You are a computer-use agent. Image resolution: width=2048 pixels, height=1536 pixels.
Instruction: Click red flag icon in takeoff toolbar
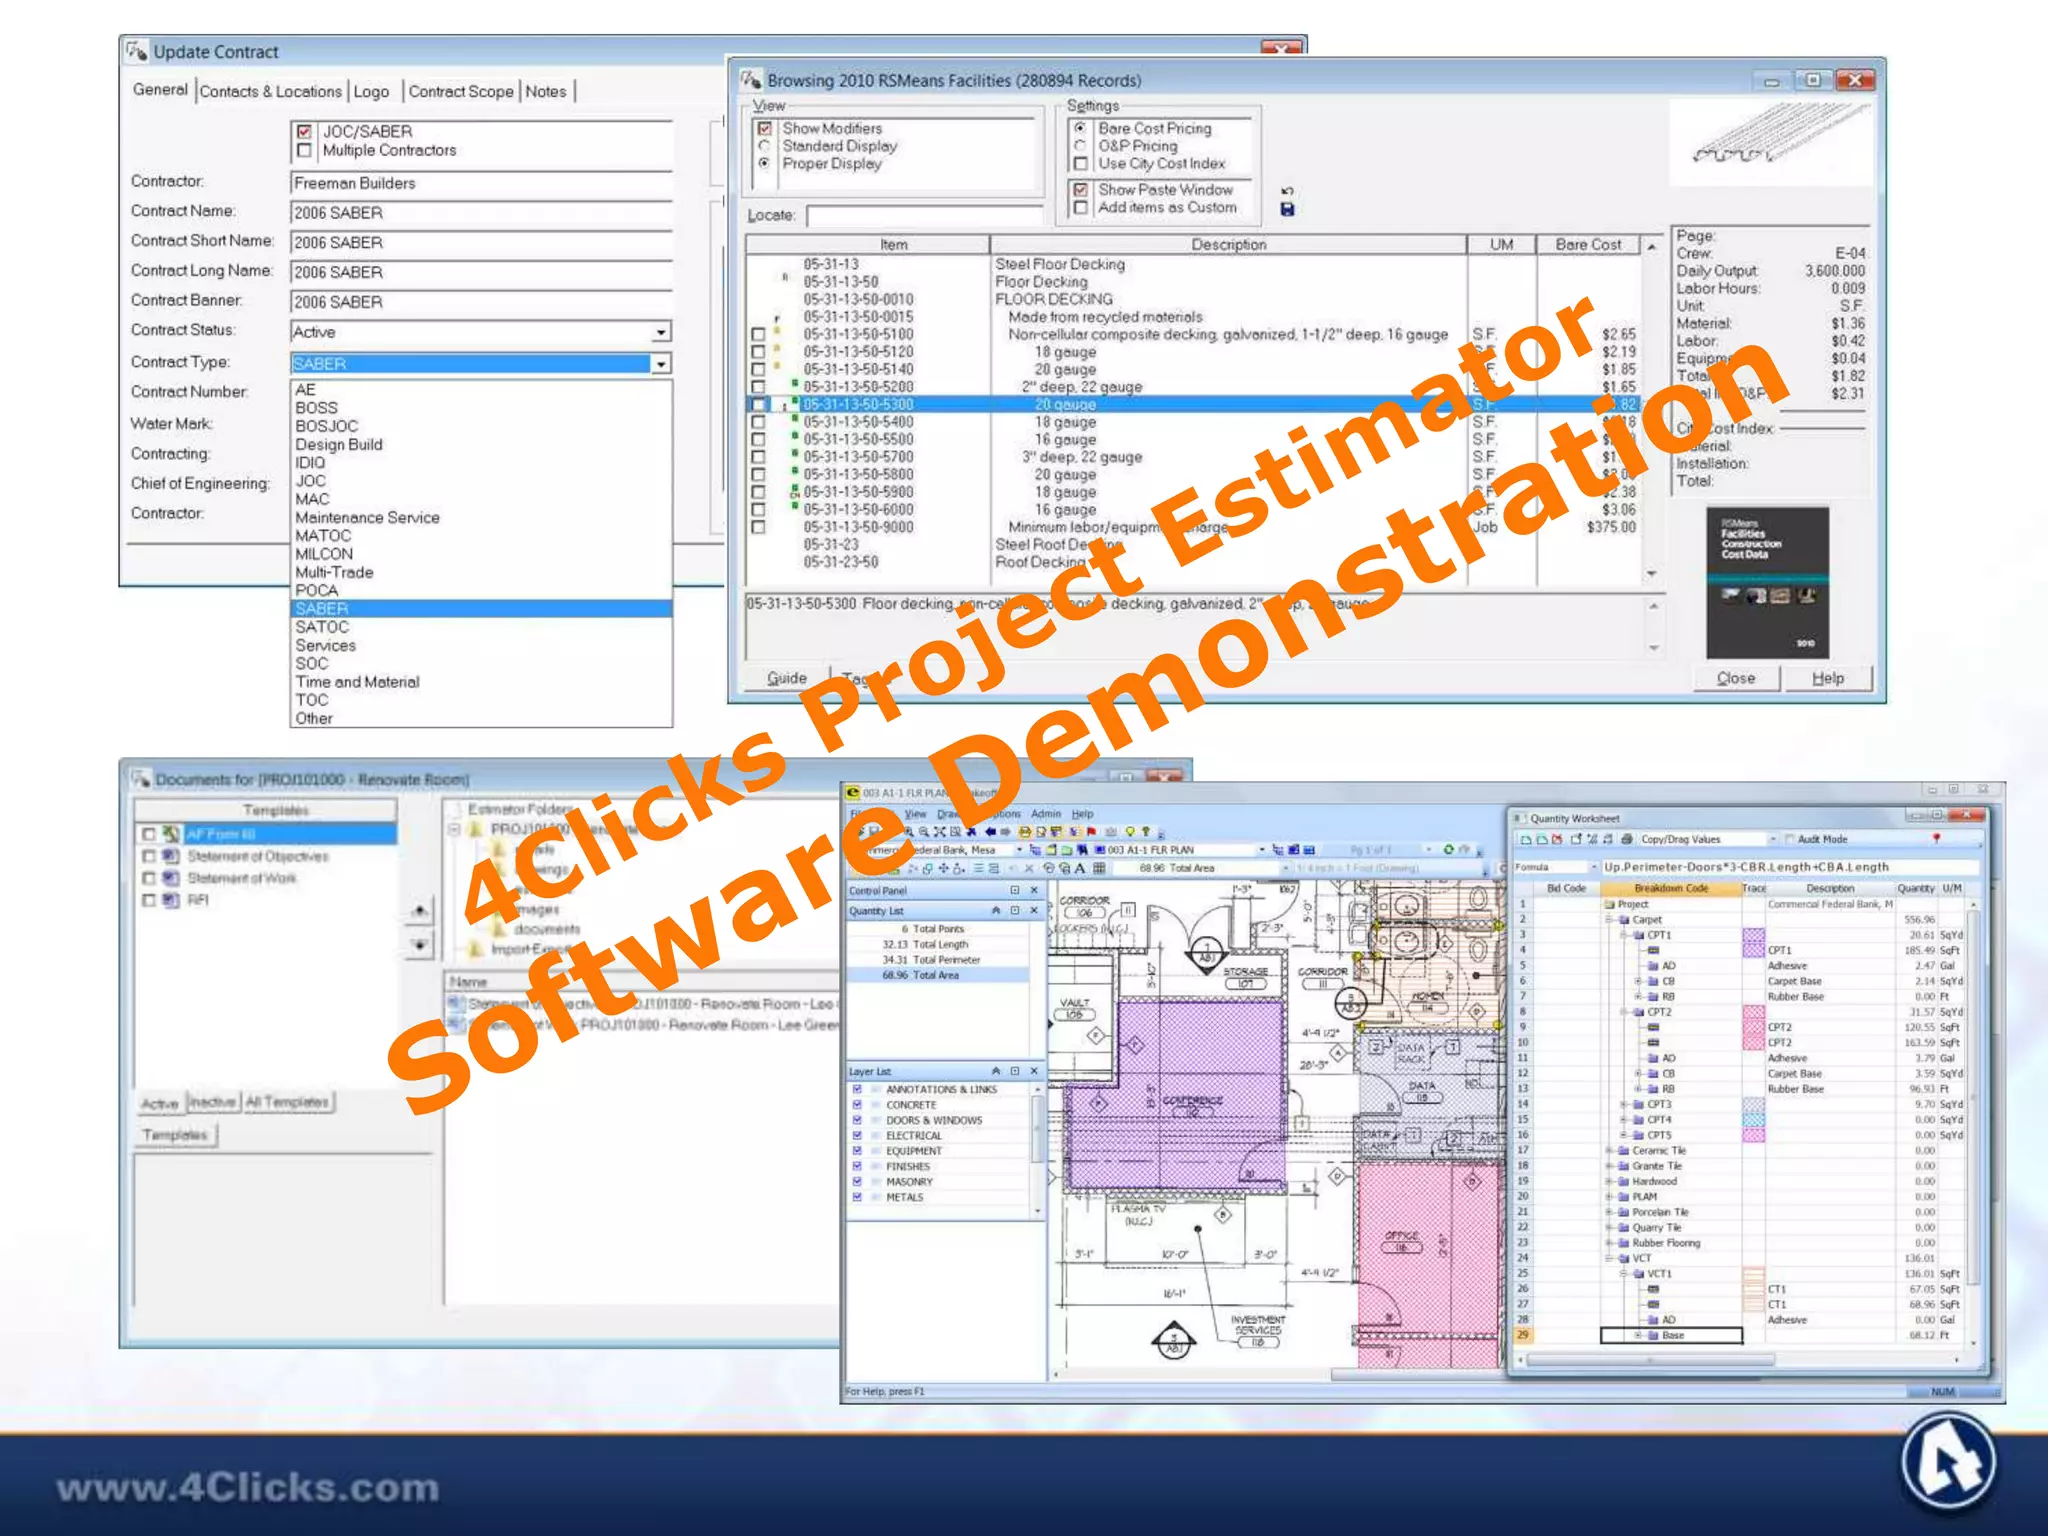1091,832
